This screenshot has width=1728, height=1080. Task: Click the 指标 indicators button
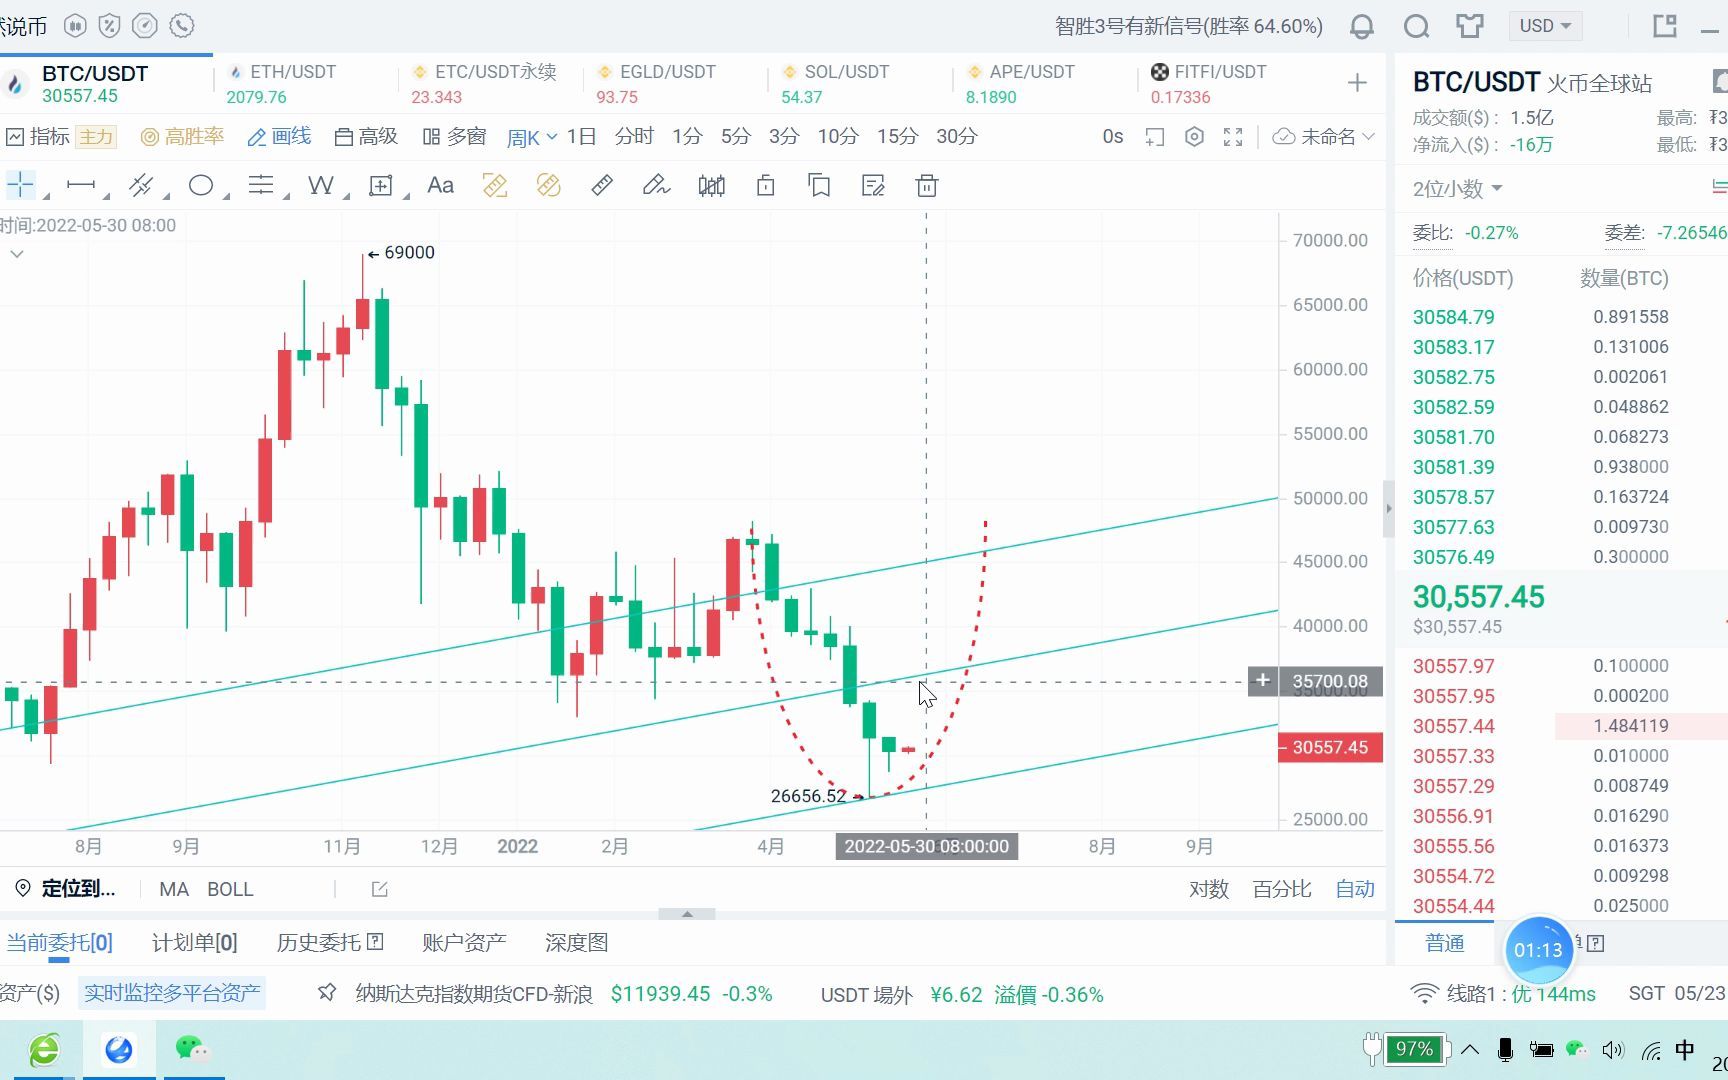38,137
